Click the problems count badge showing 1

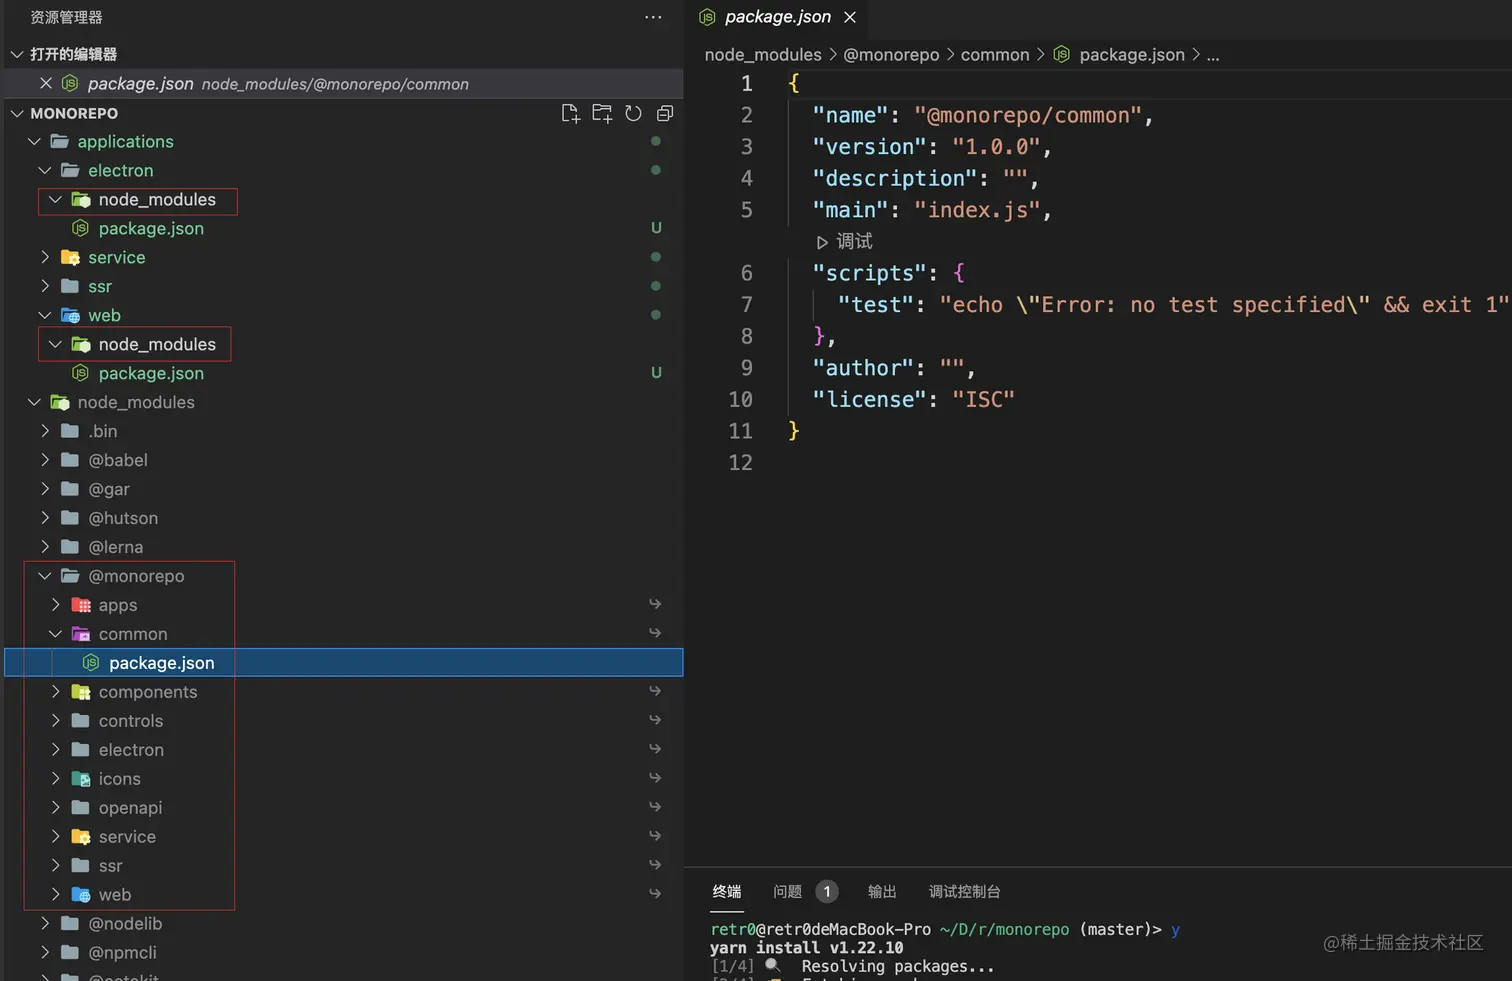pos(827,891)
